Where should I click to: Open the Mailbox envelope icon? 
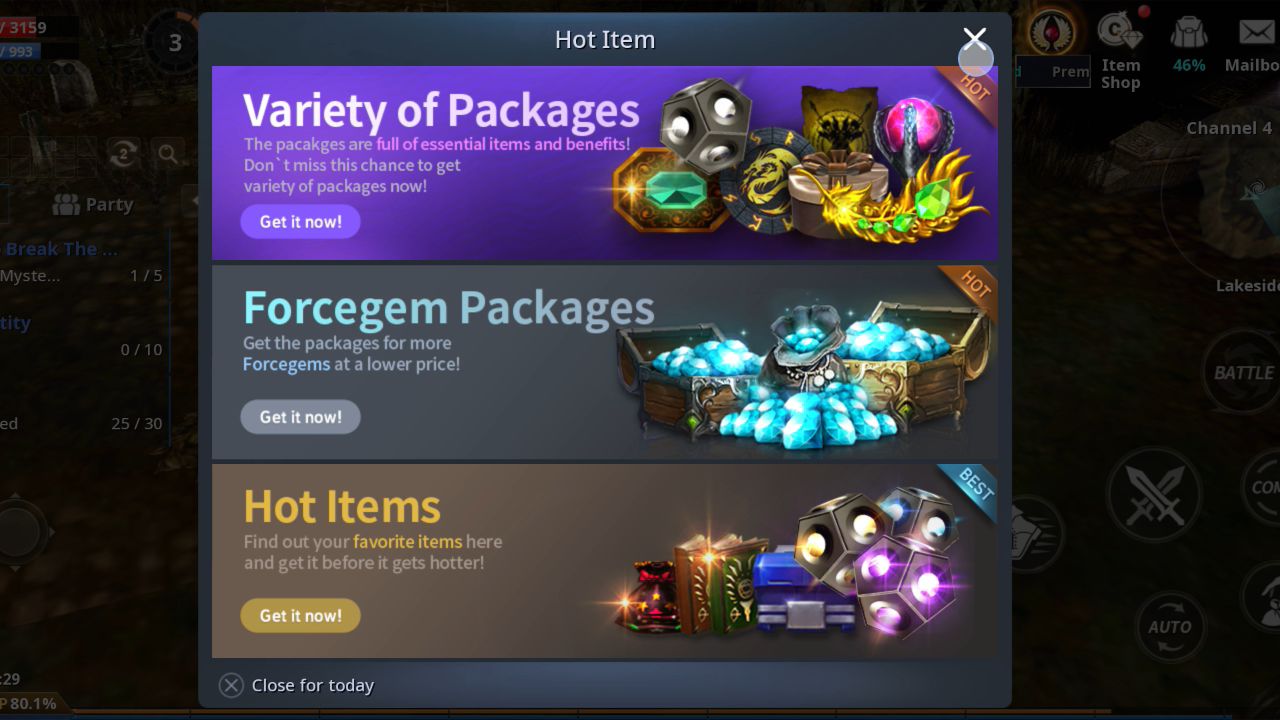(x=1254, y=45)
